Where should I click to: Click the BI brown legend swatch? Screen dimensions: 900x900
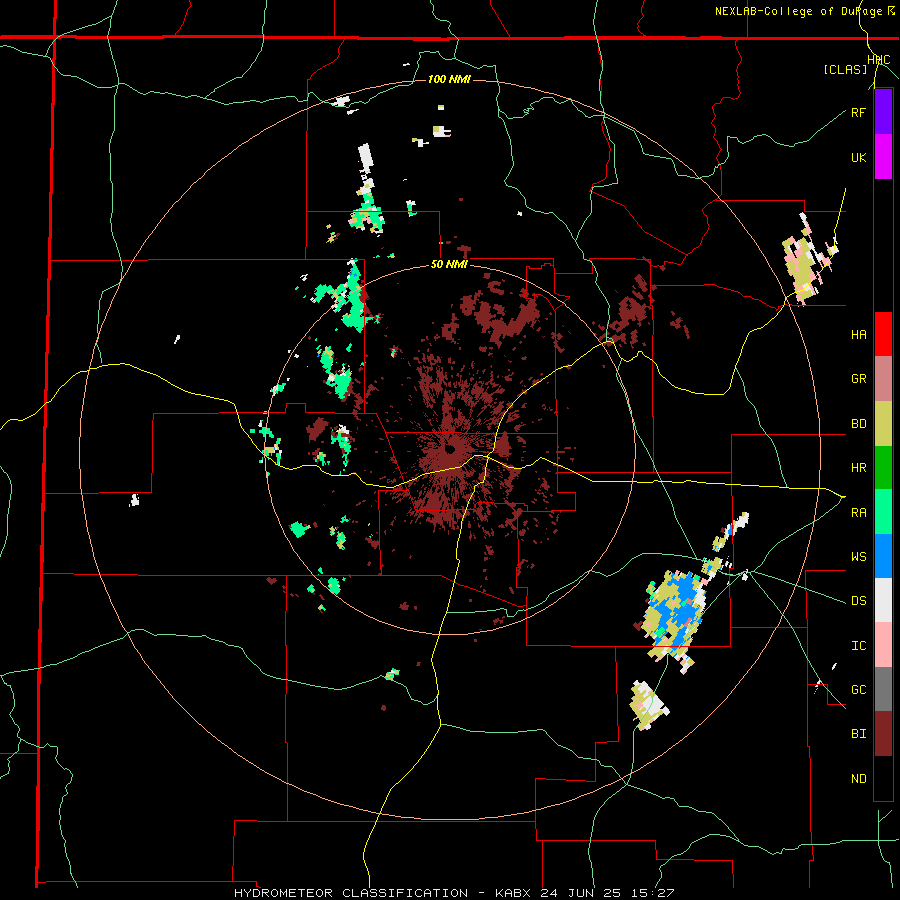(883, 734)
